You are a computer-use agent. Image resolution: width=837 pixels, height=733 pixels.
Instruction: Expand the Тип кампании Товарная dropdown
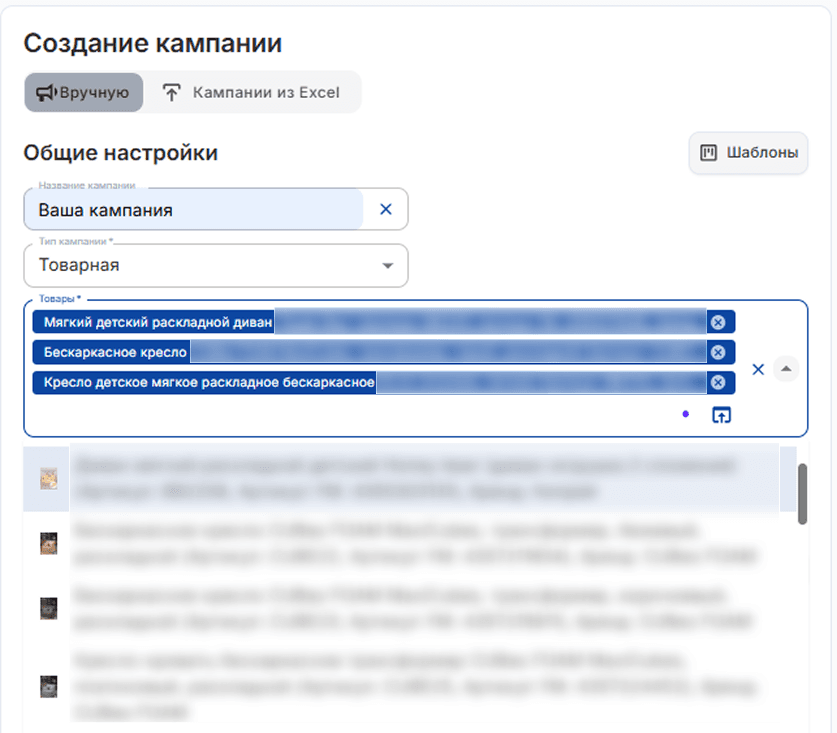[x=216, y=265]
